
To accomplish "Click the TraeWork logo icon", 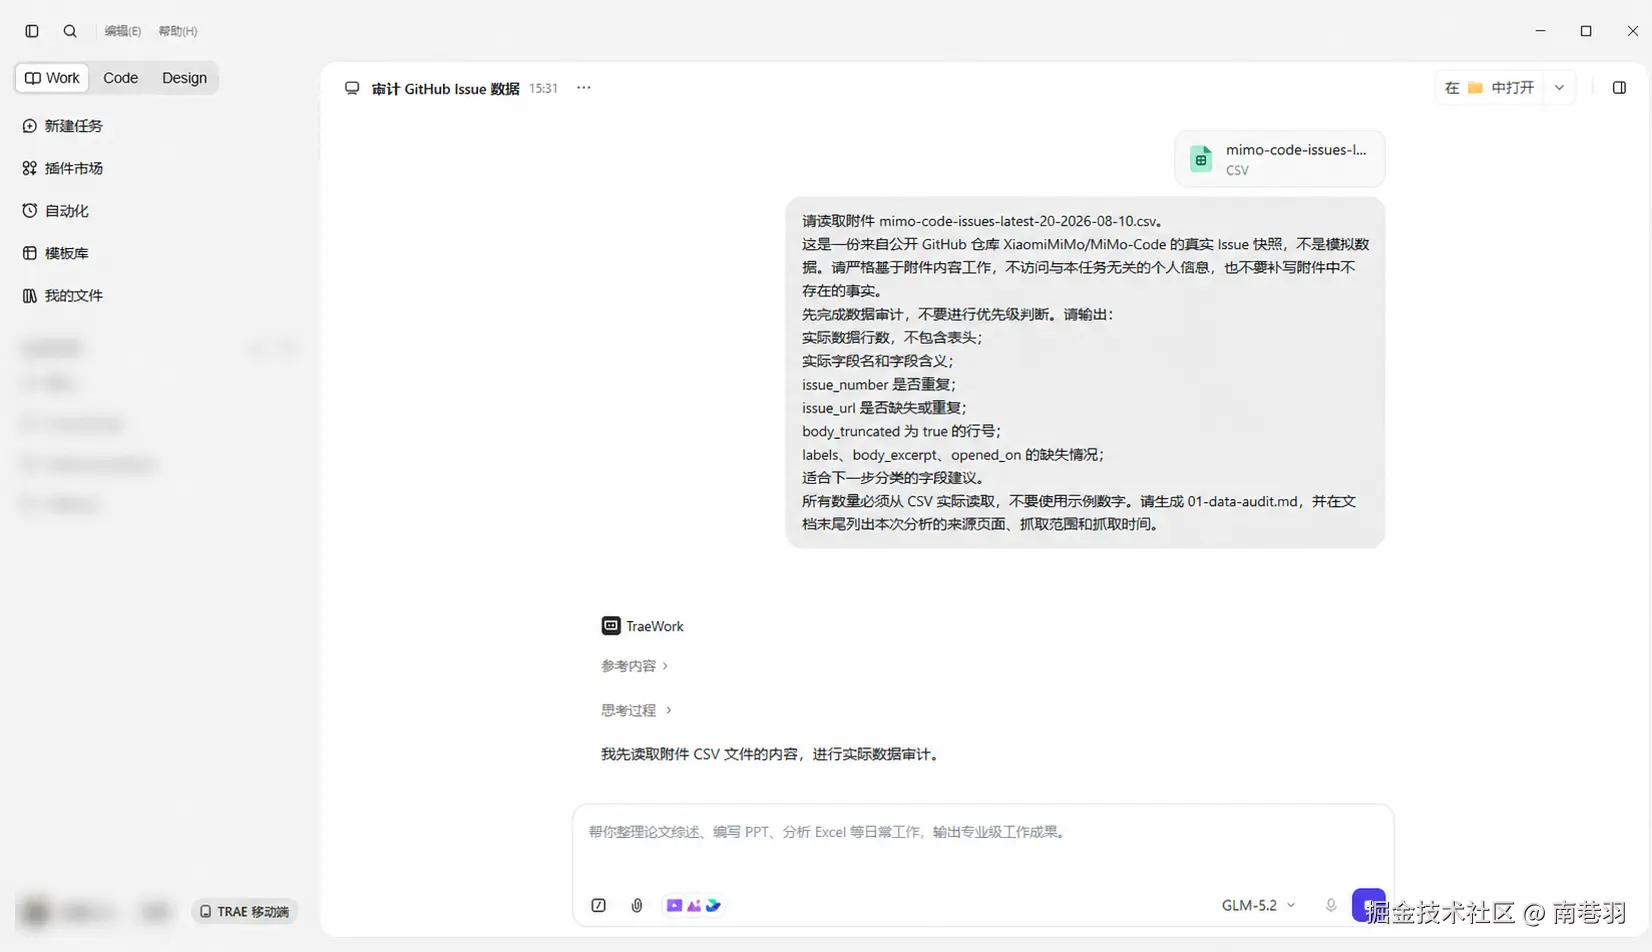I will 610,626.
